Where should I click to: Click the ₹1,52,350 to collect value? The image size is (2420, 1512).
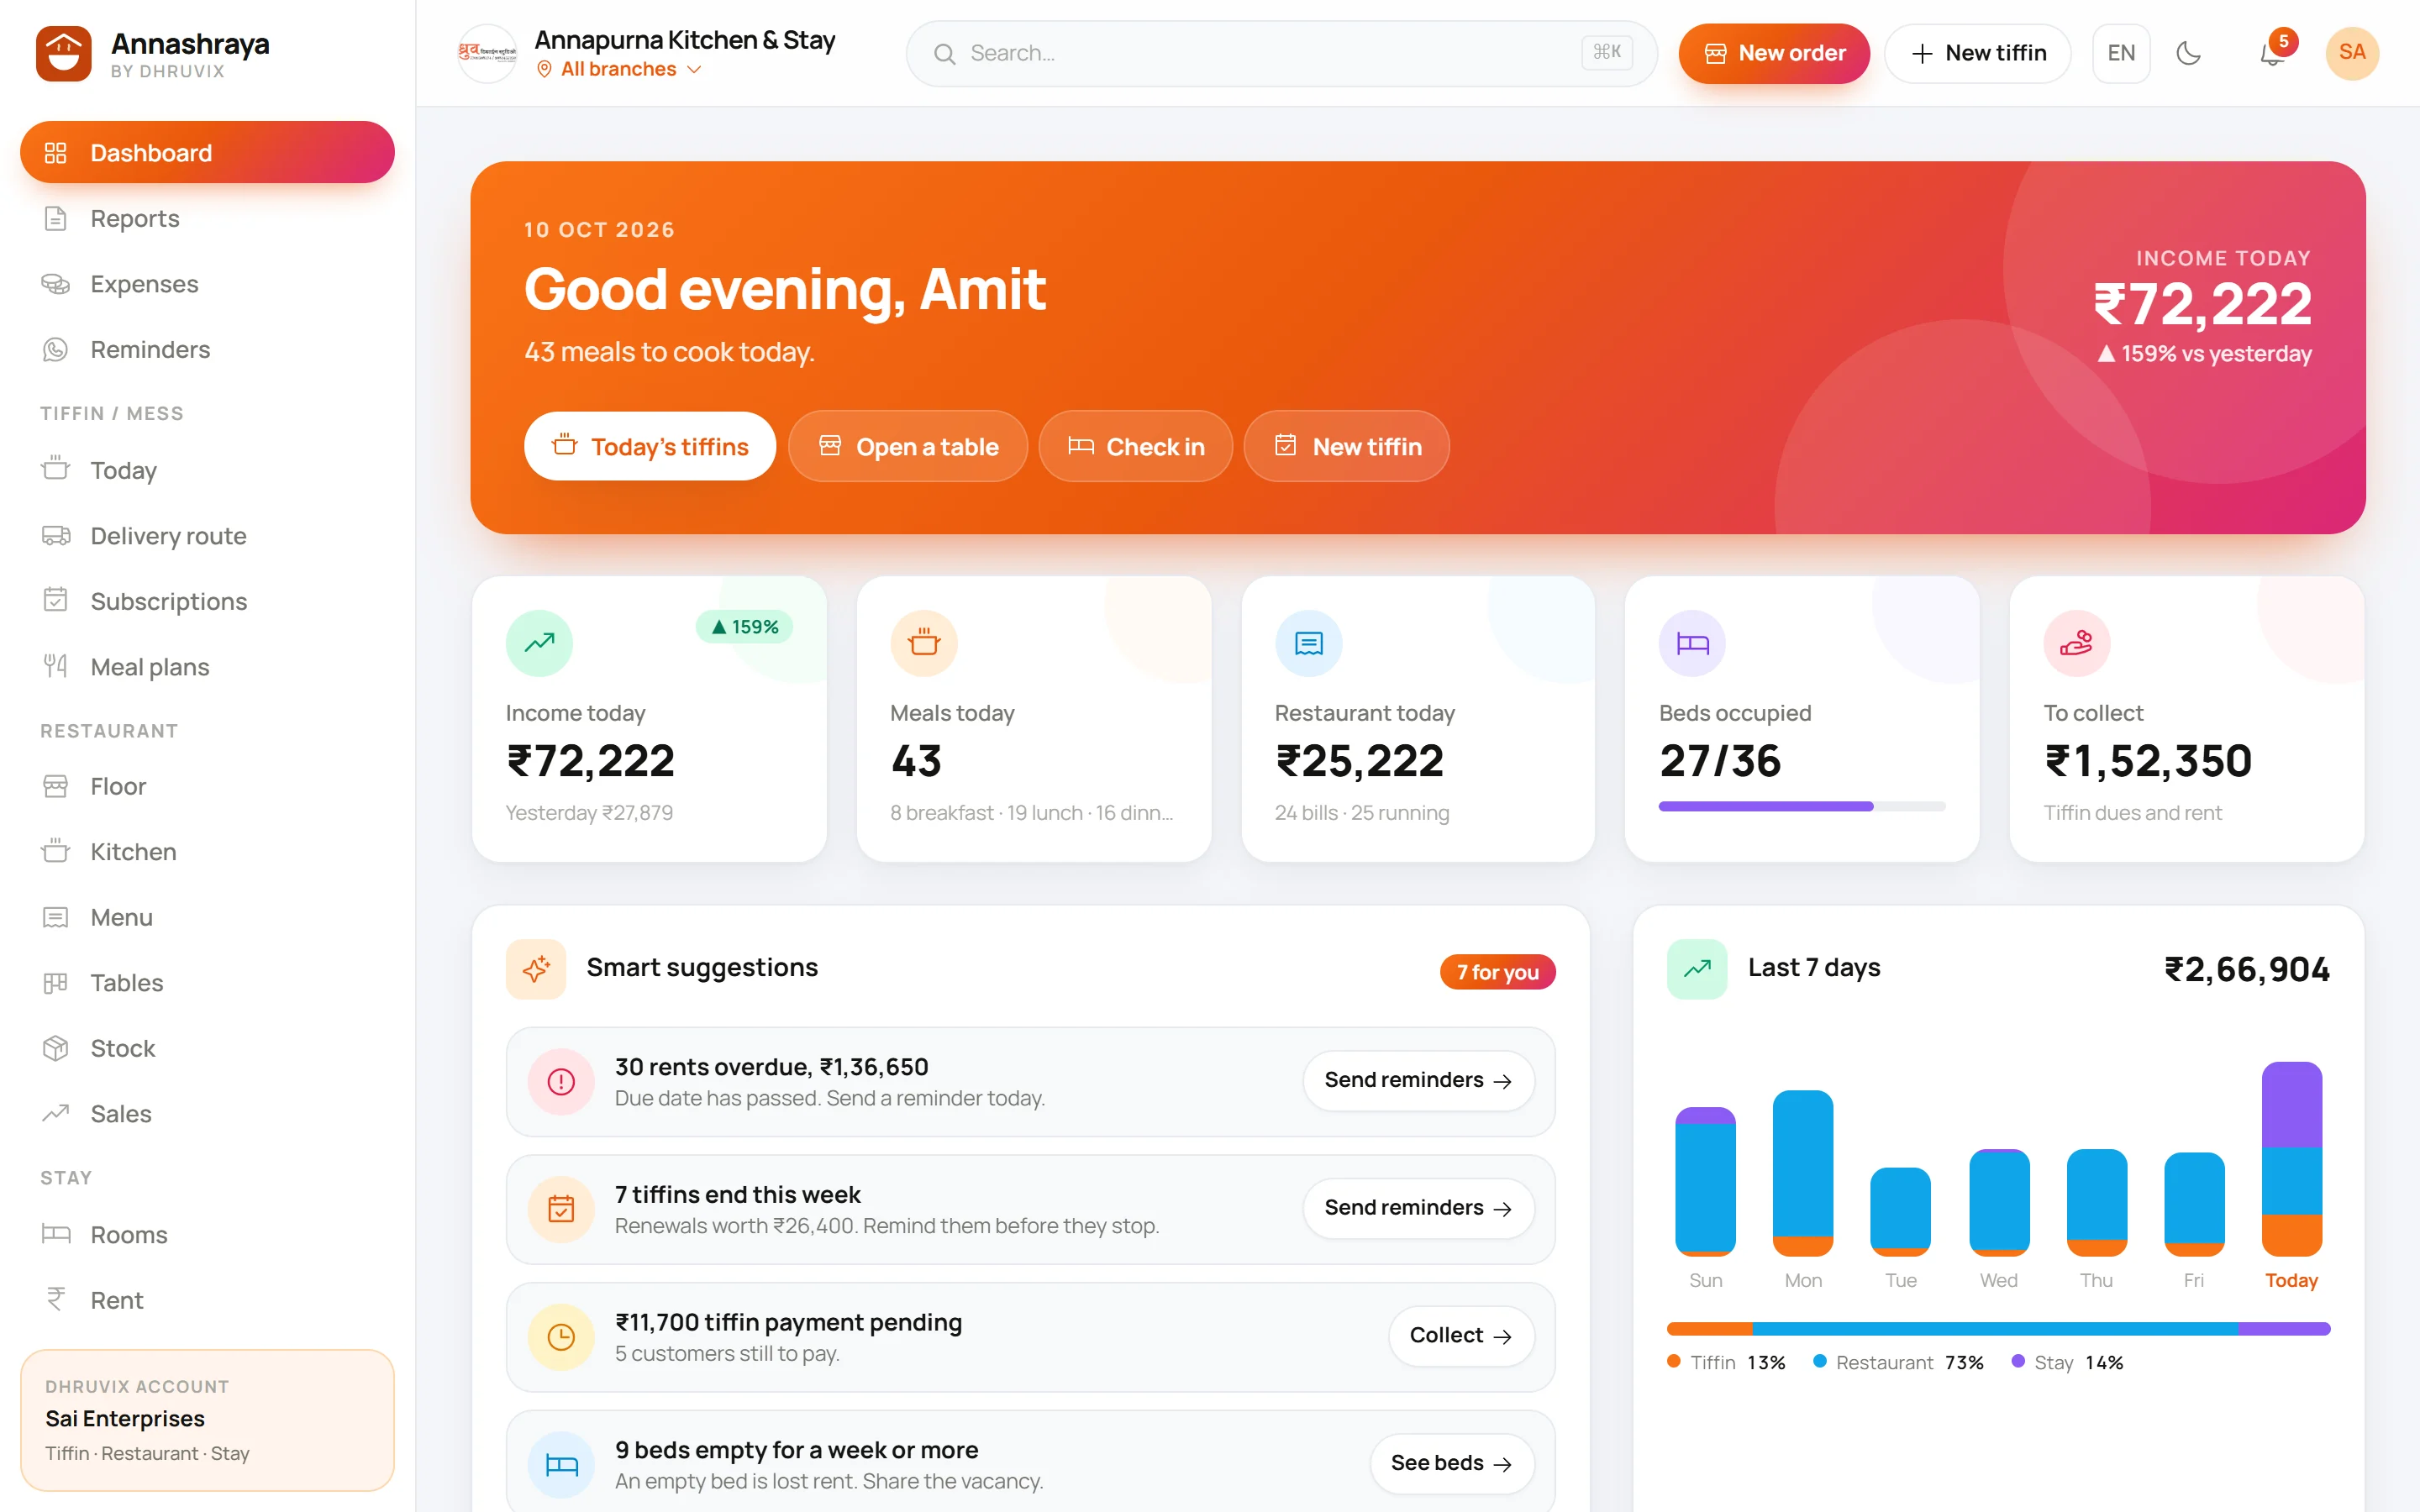[x=2148, y=761]
